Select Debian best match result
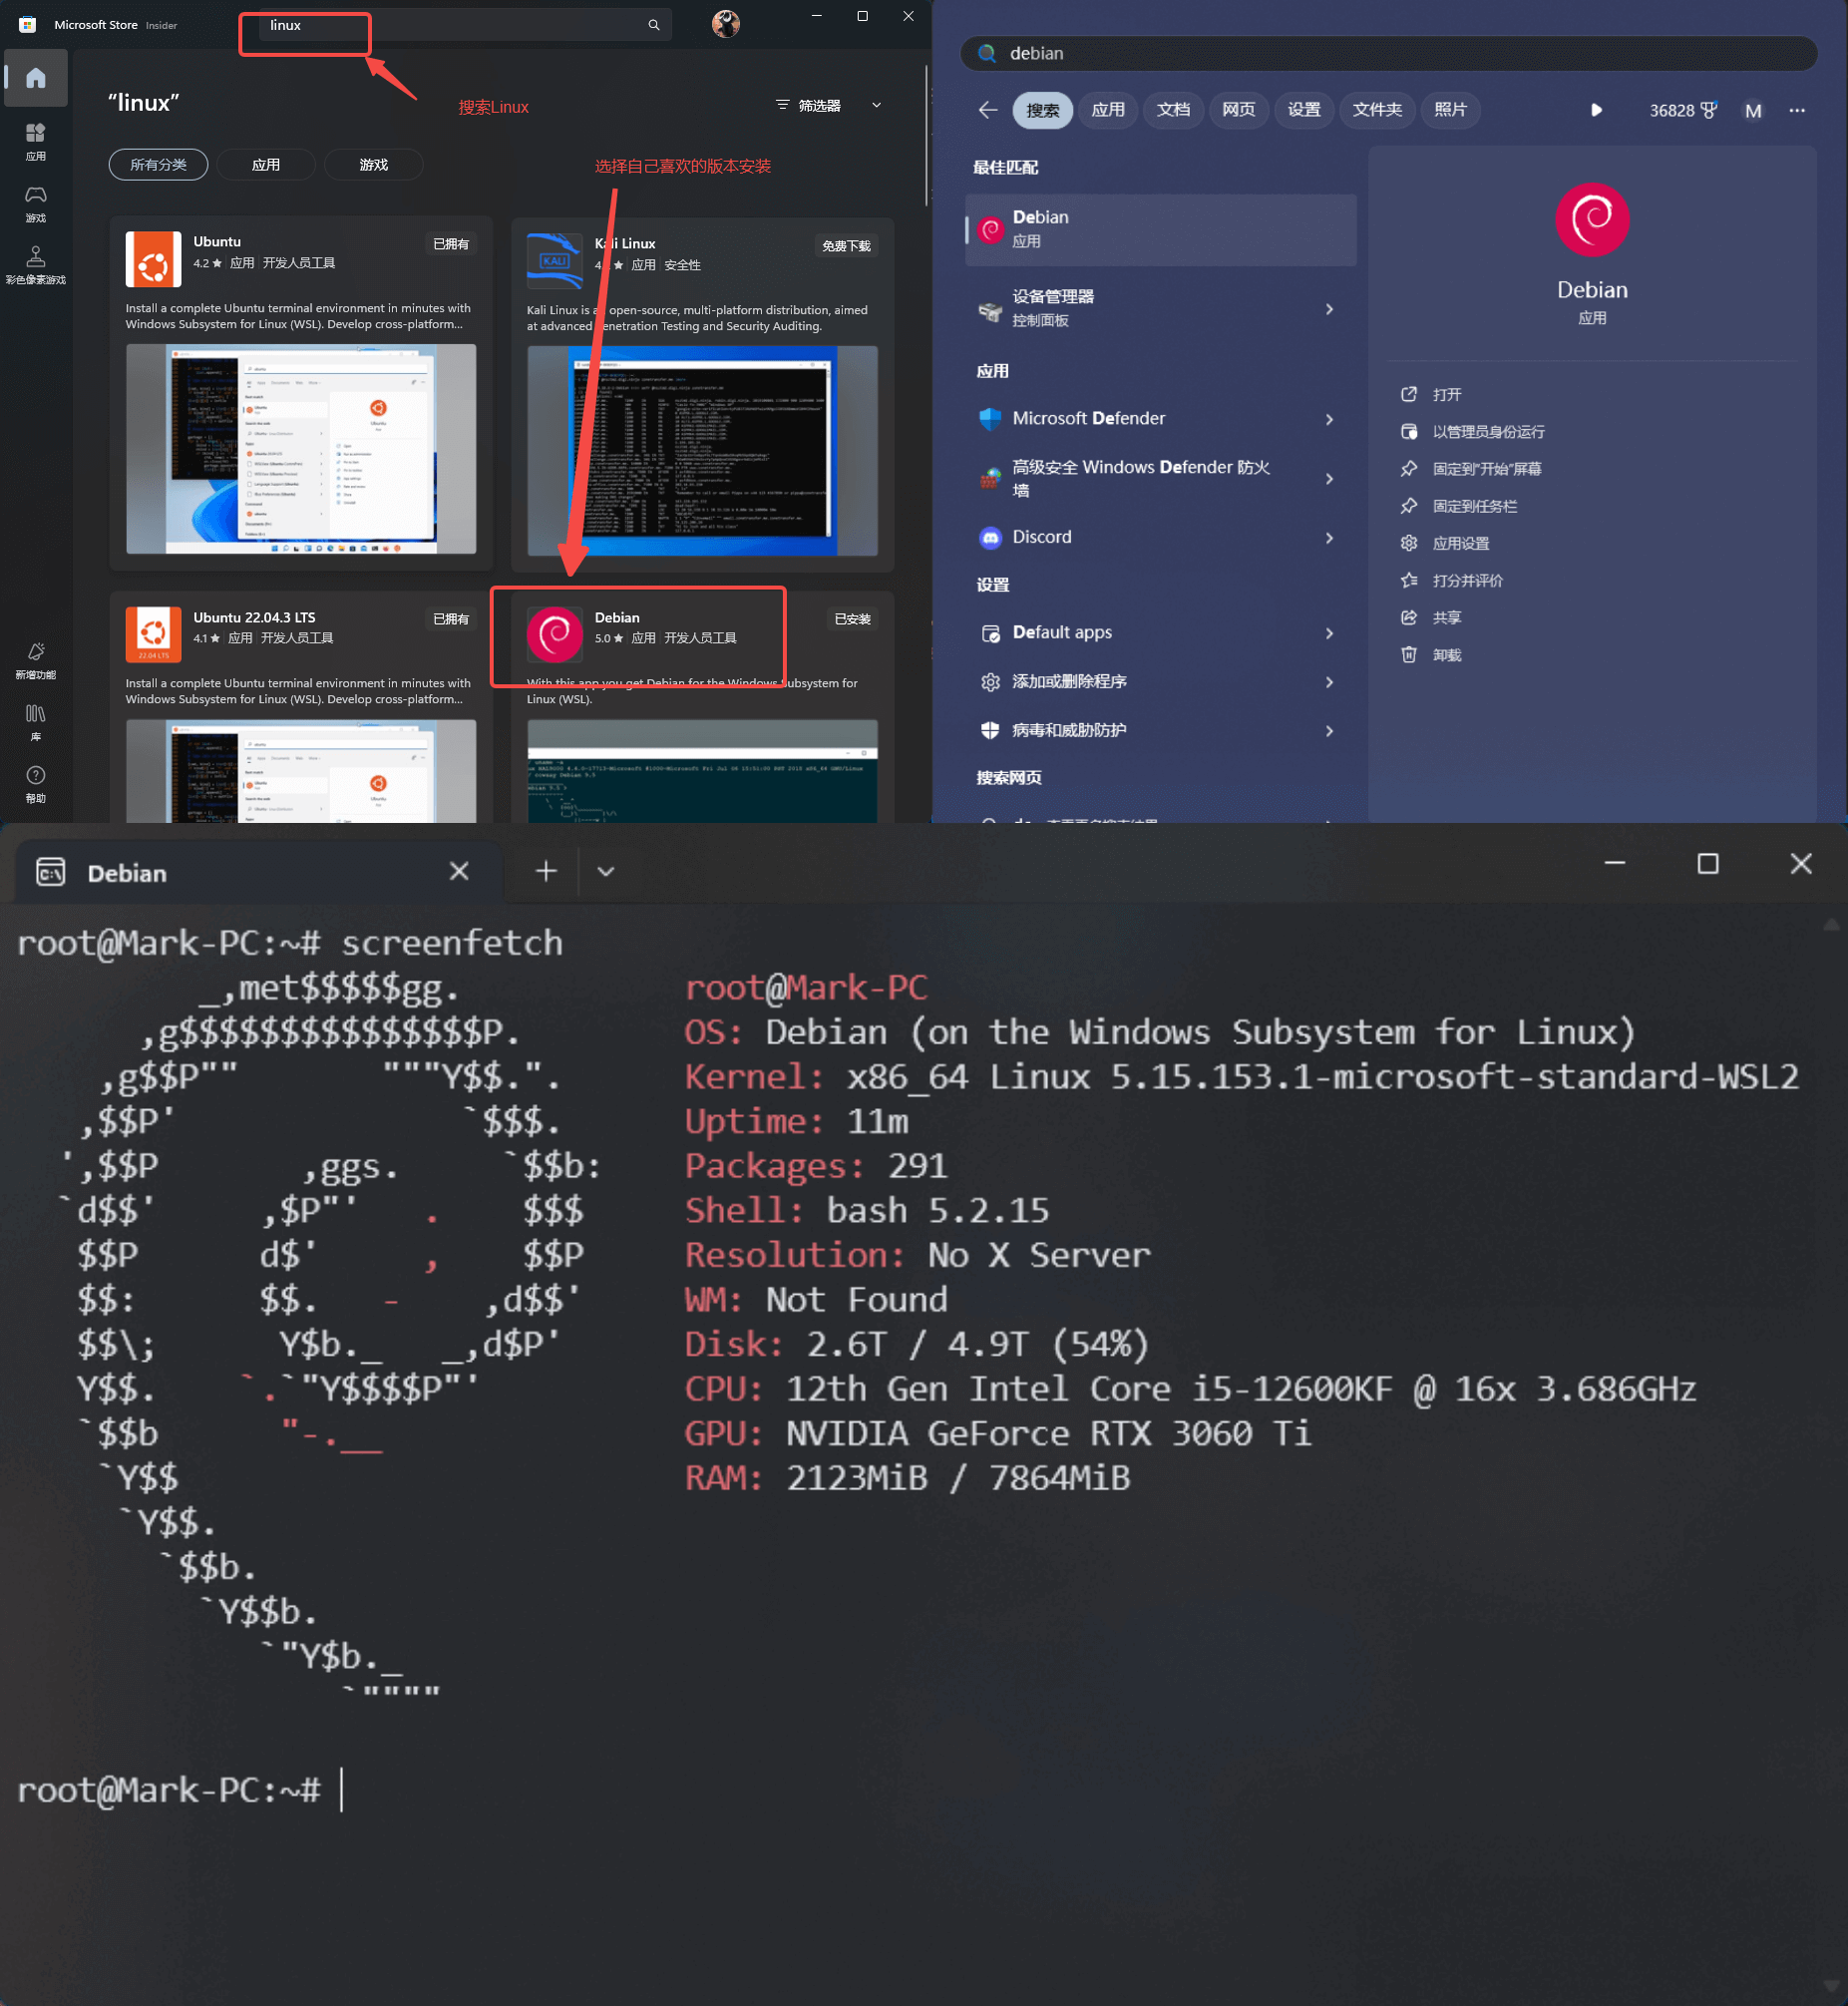 1160,229
